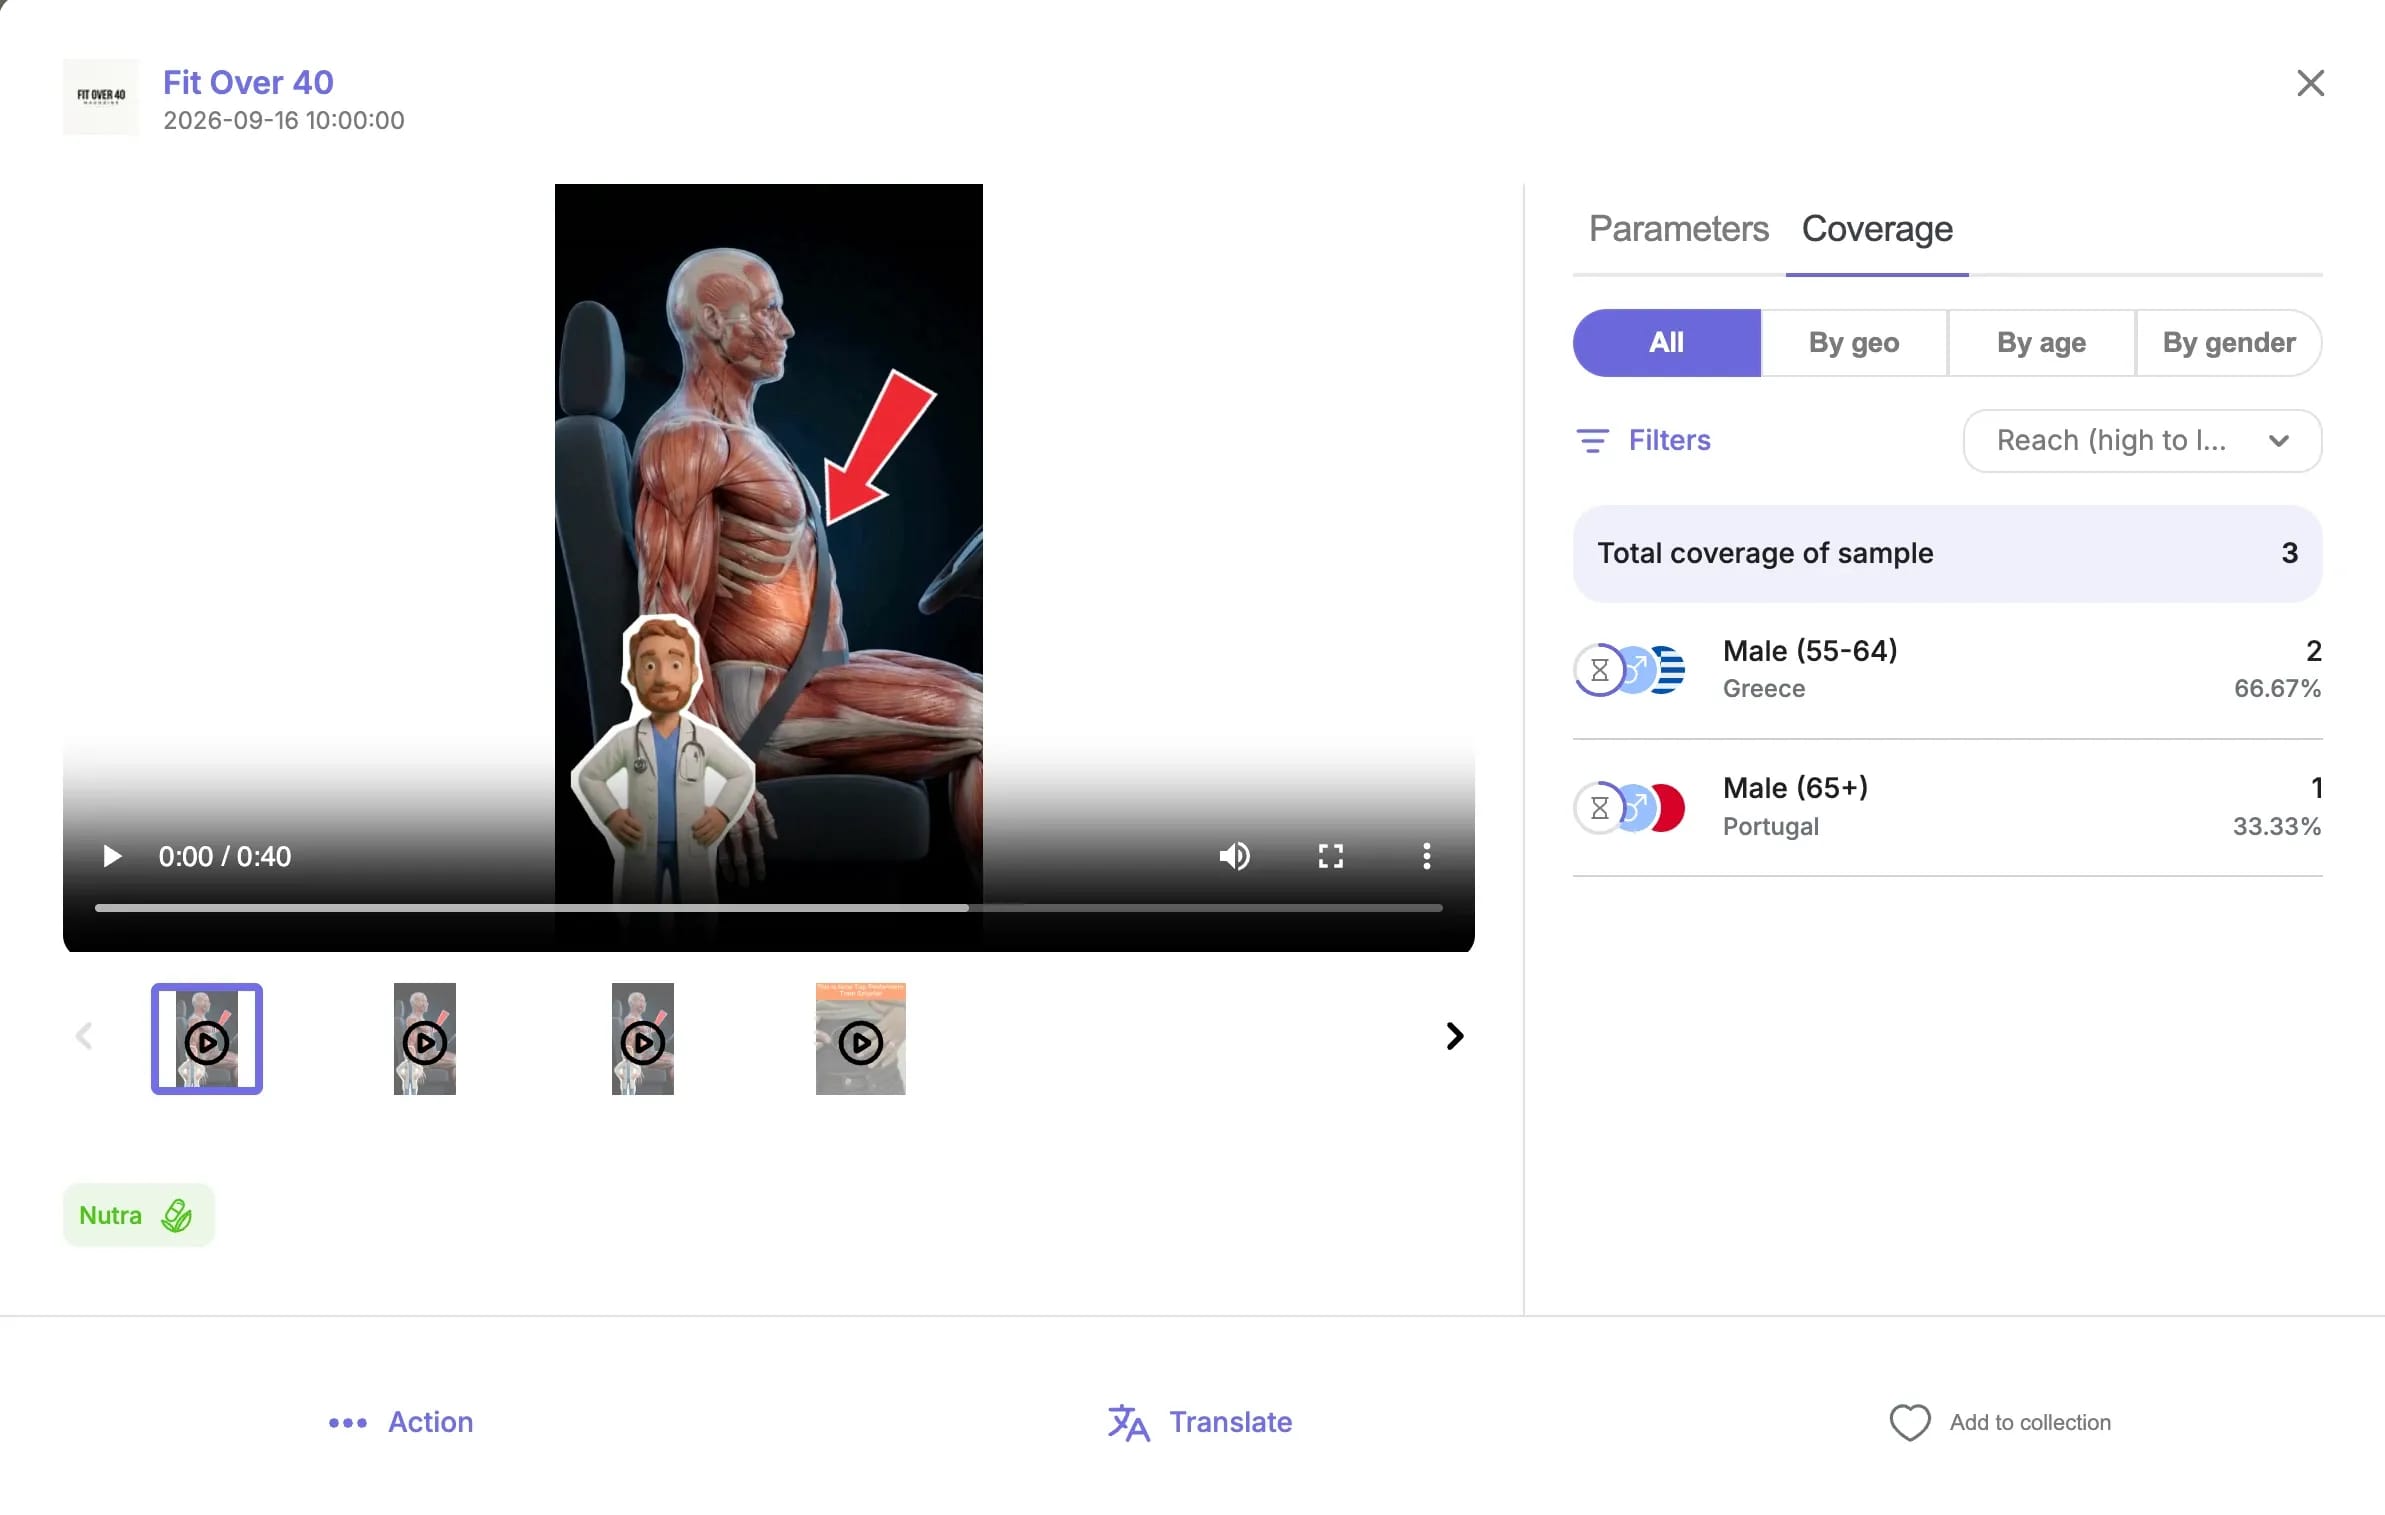Select the third video thumbnail
Image resolution: width=2385 pixels, height=1515 pixels.
point(643,1039)
